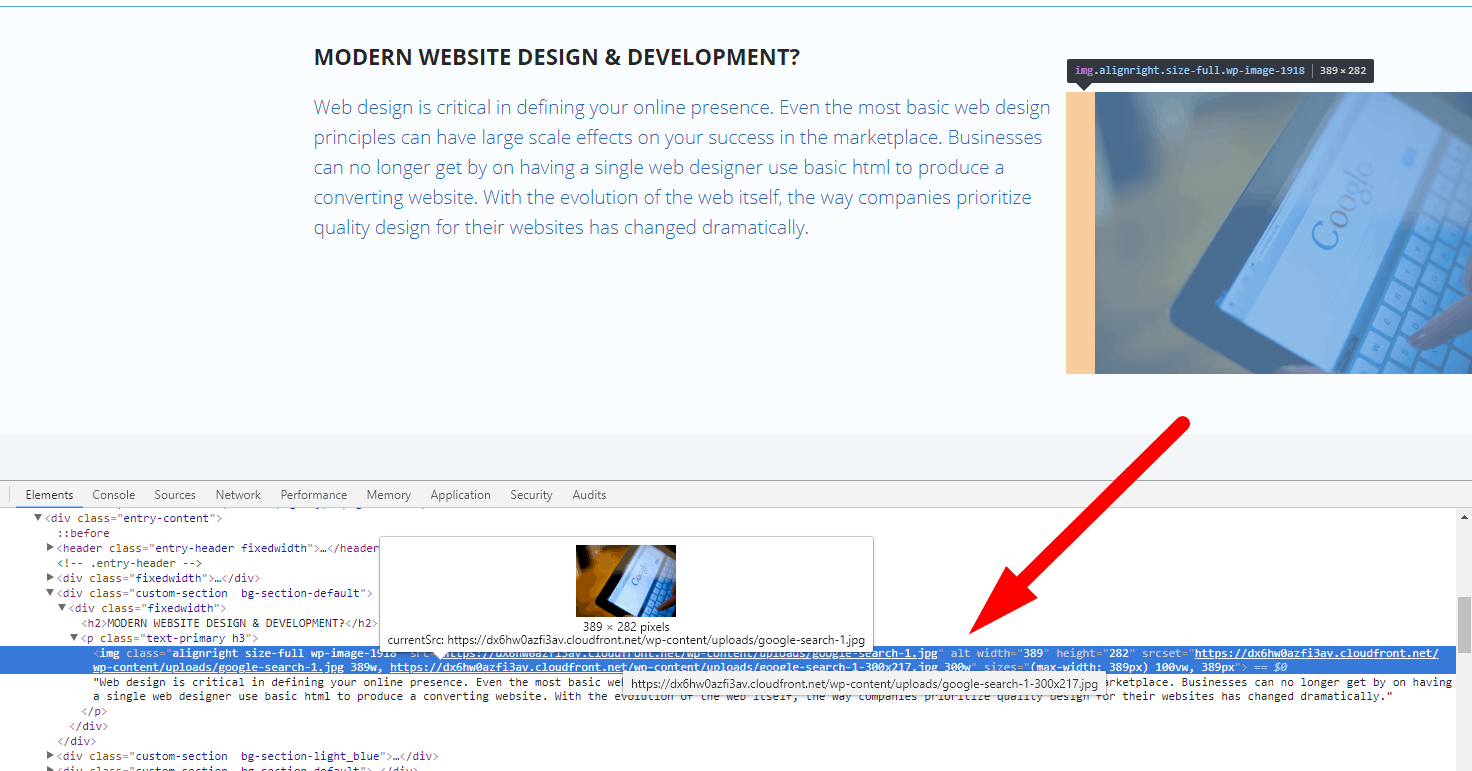1472x771 pixels.
Task: Click the image preview thumbnail in tooltip
Action: point(625,580)
